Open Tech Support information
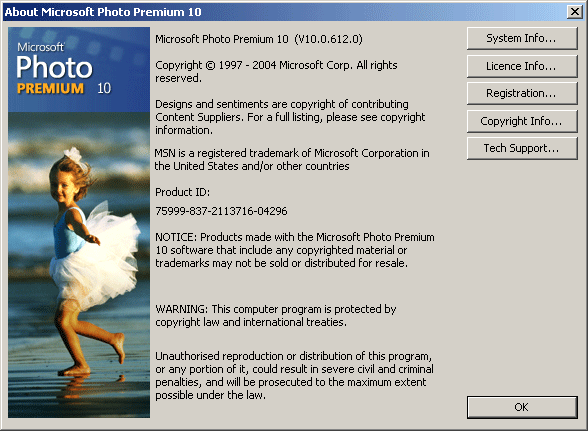 (522, 149)
